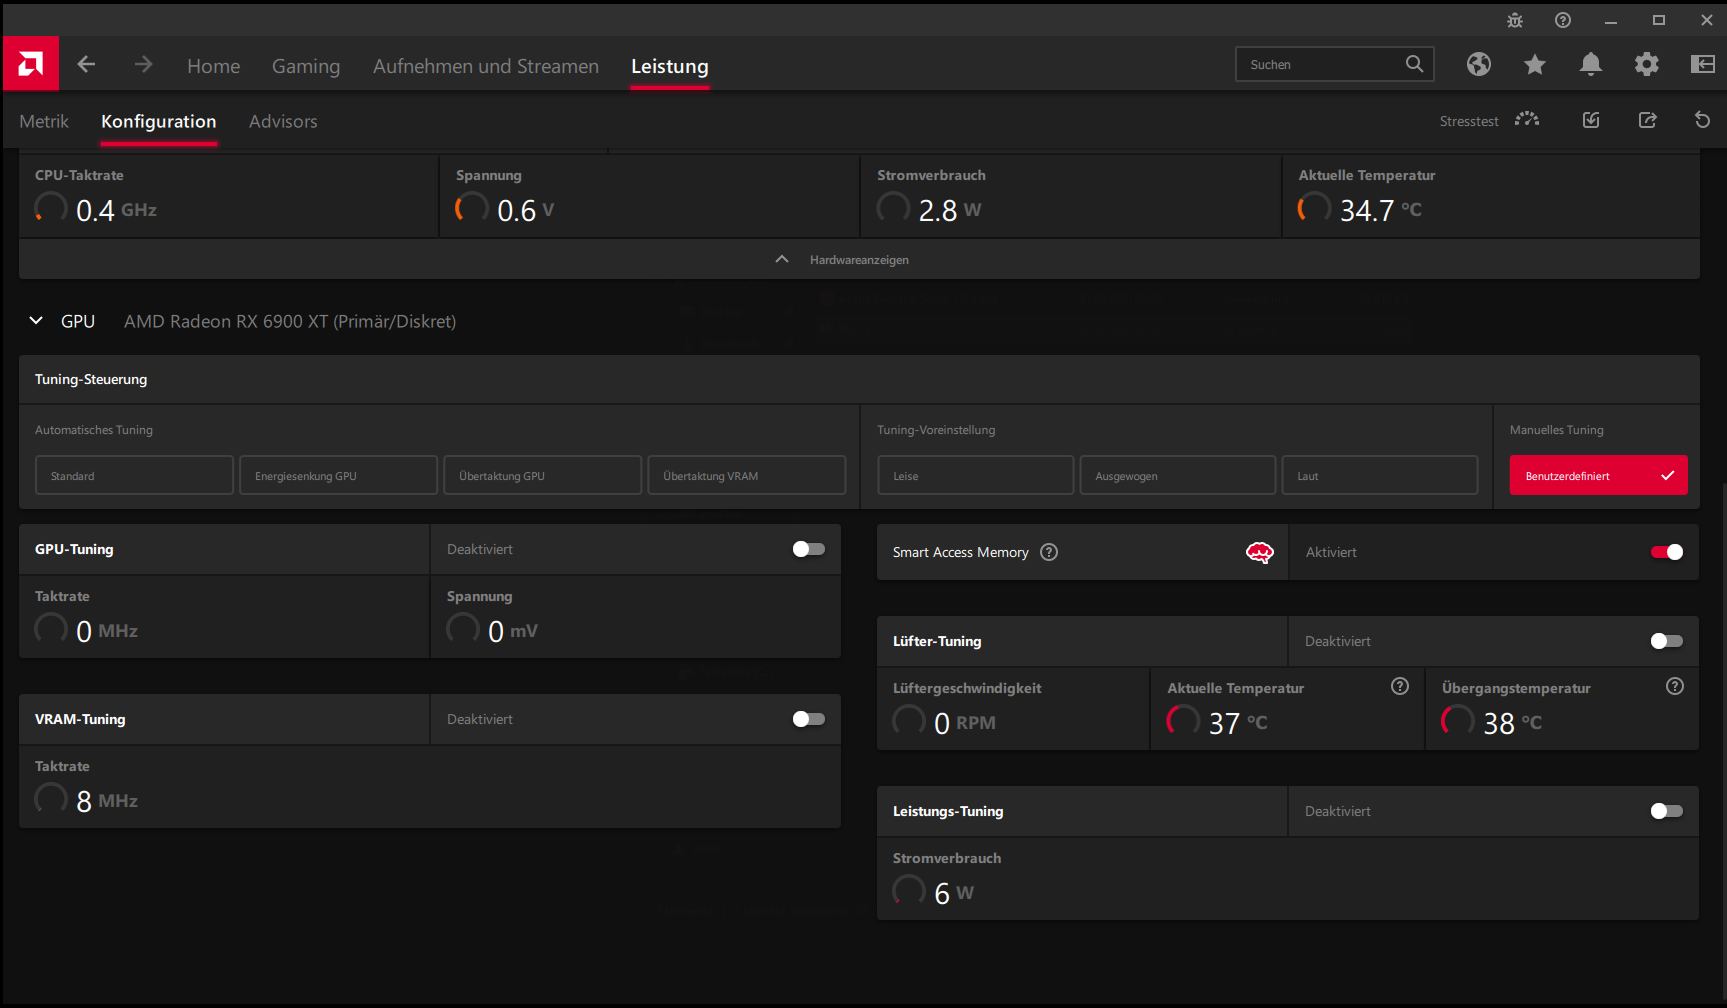Open Aufnehmen und Streamen tab
1727x1008 pixels.
pos(486,66)
